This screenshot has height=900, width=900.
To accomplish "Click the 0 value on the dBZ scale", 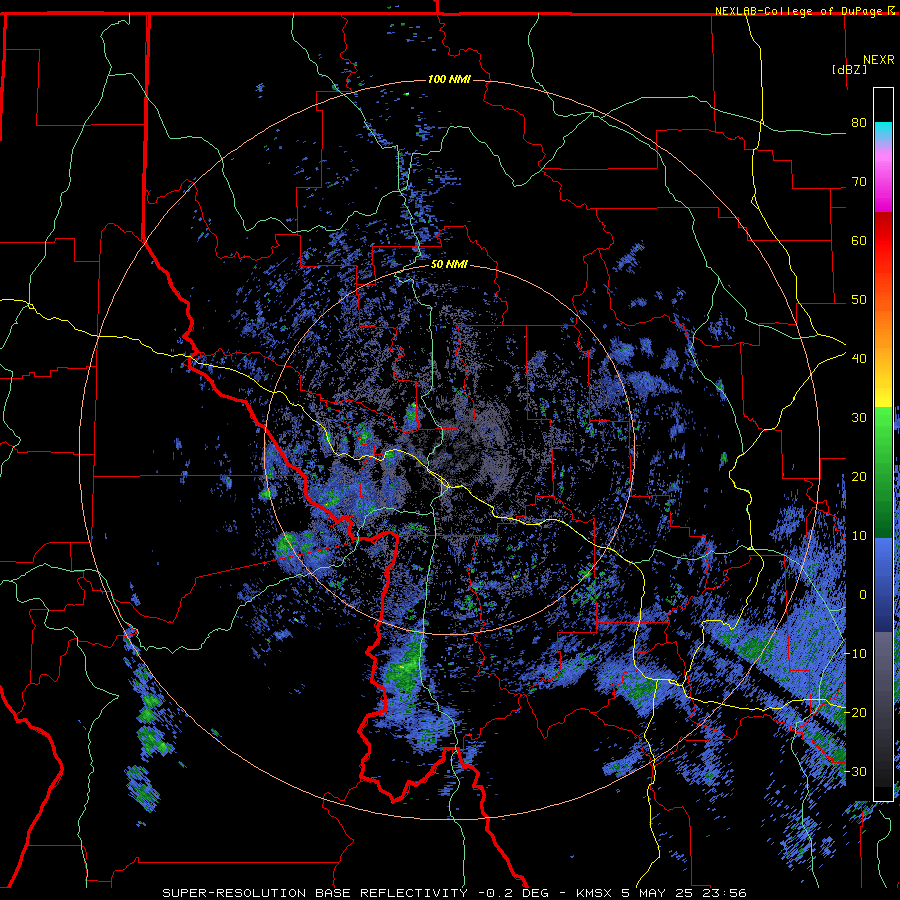I will 863,595.
